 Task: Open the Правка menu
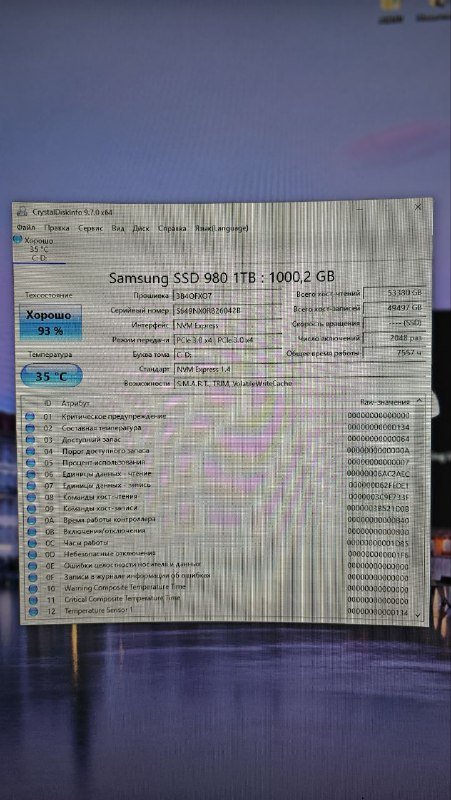tap(57, 228)
